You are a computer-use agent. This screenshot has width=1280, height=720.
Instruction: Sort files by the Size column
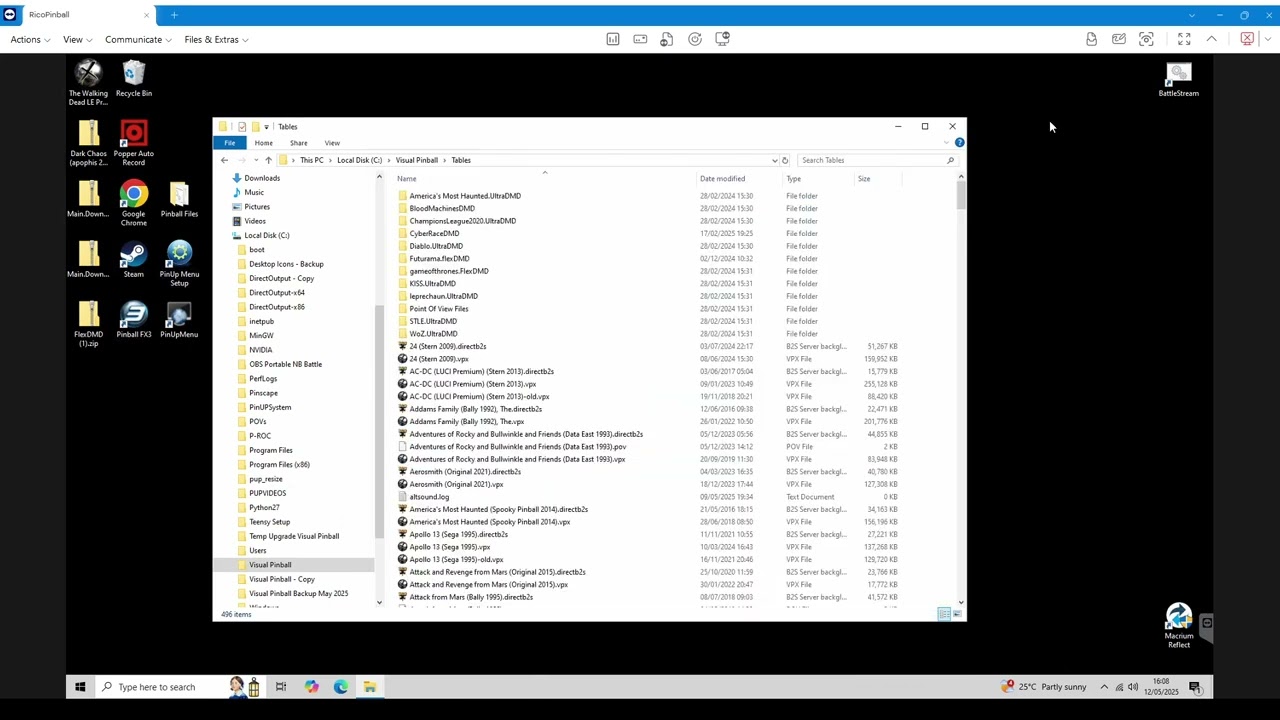(x=864, y=179)
